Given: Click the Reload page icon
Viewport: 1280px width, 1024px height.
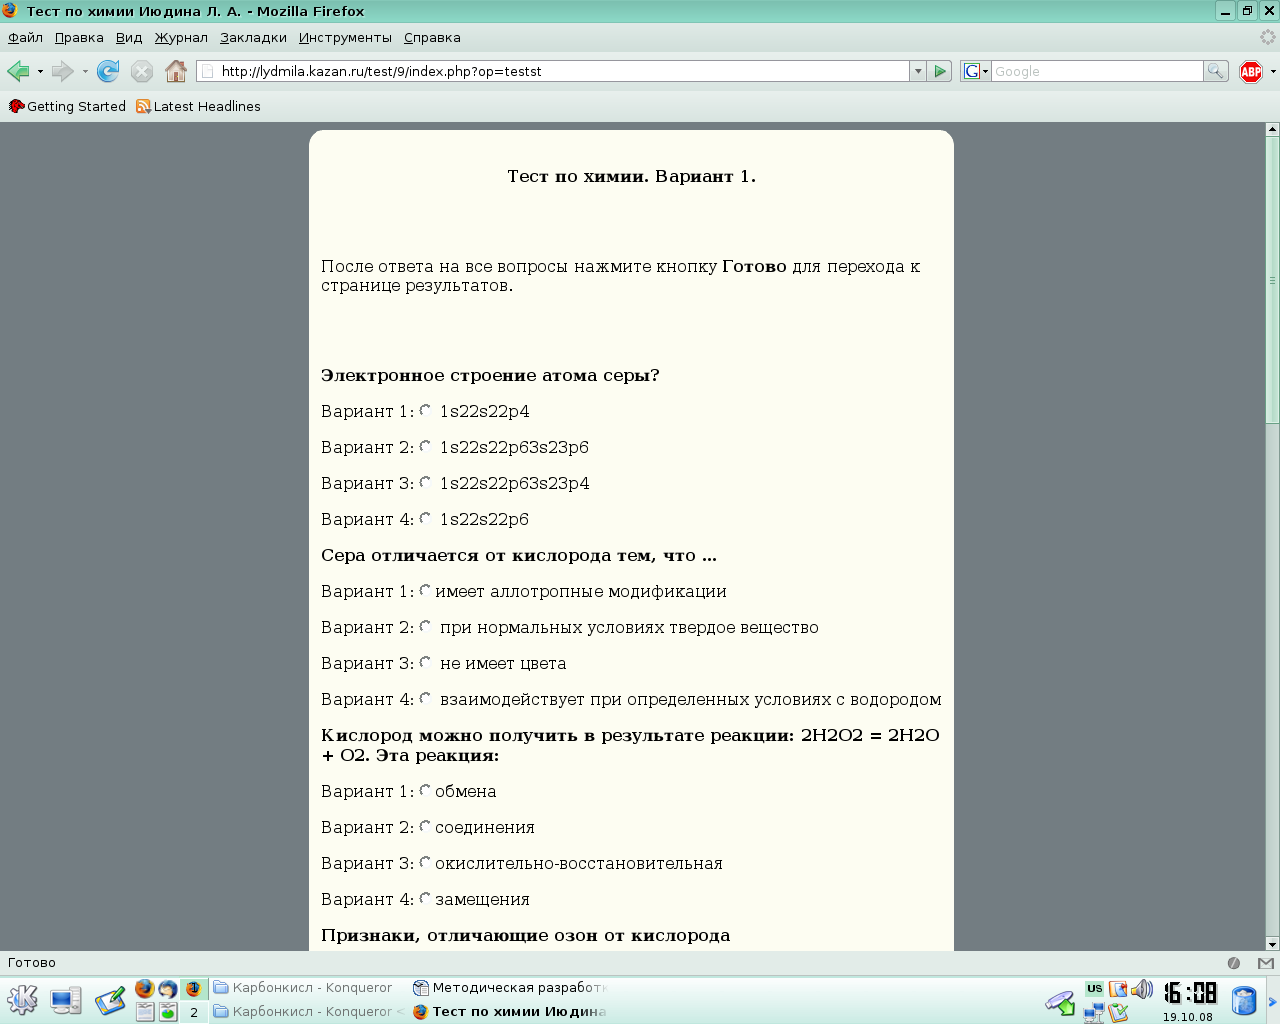Looking at the screenshot, I should pos(108,71).
